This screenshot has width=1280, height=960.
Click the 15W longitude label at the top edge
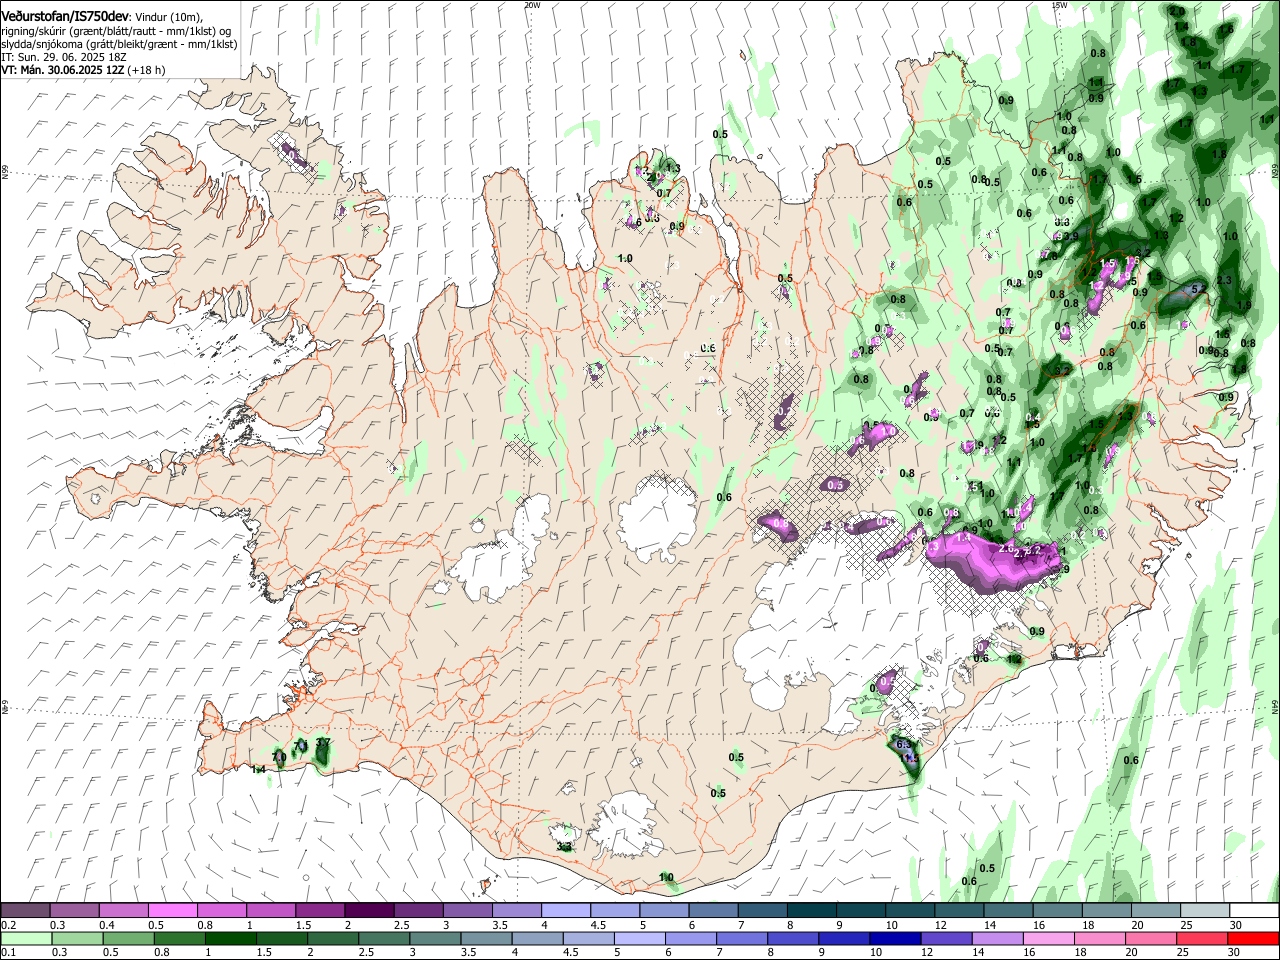[x=1060, y=5]
